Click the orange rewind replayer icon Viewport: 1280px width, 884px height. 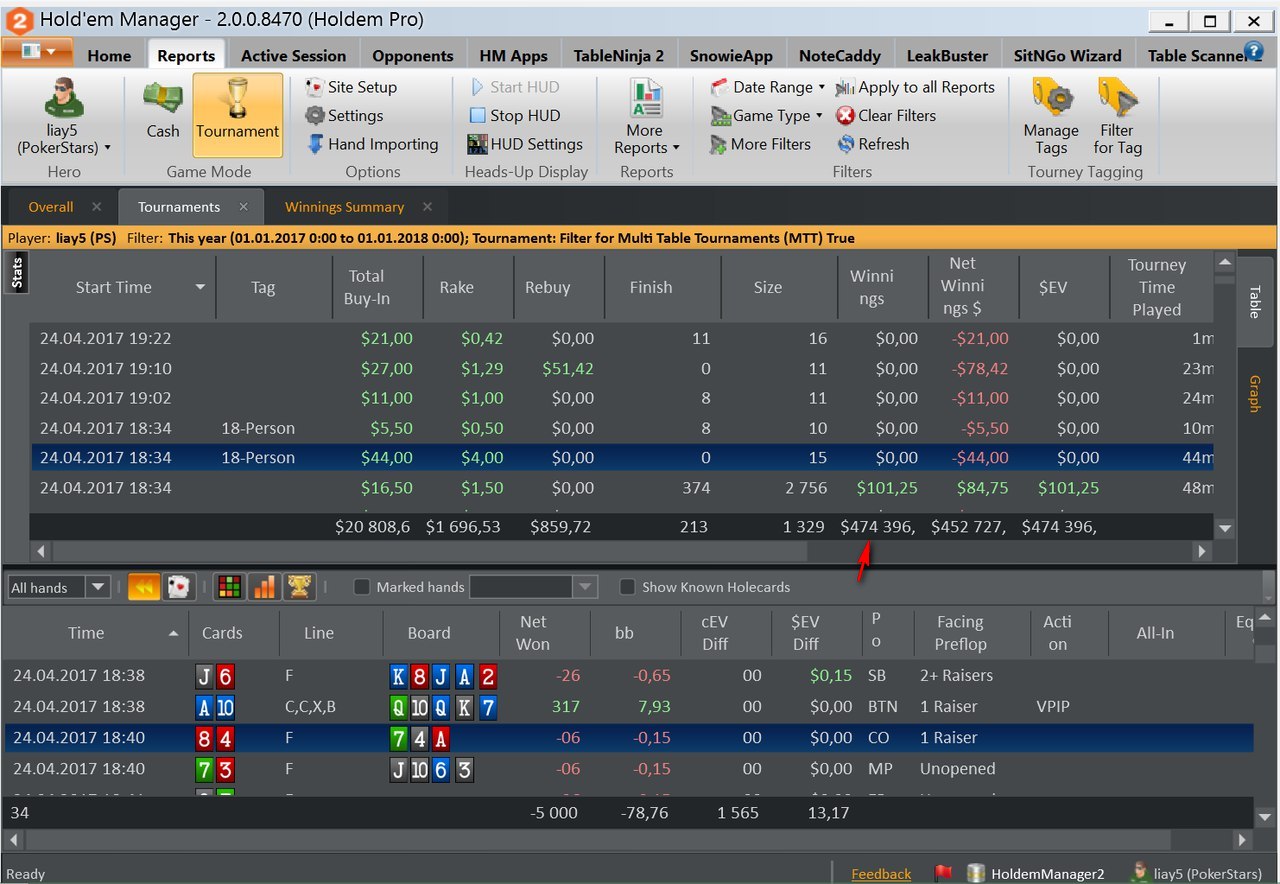(144, 587)
